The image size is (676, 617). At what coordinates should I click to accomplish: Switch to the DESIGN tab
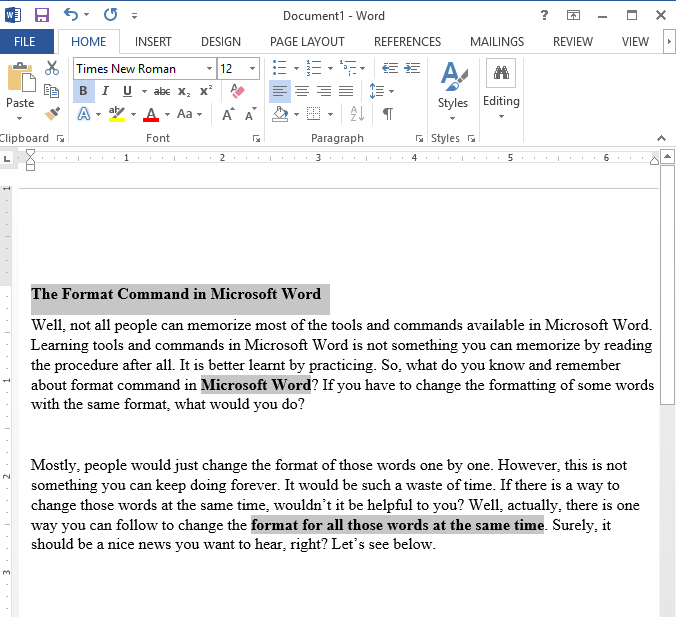click(x=221, y=41)
